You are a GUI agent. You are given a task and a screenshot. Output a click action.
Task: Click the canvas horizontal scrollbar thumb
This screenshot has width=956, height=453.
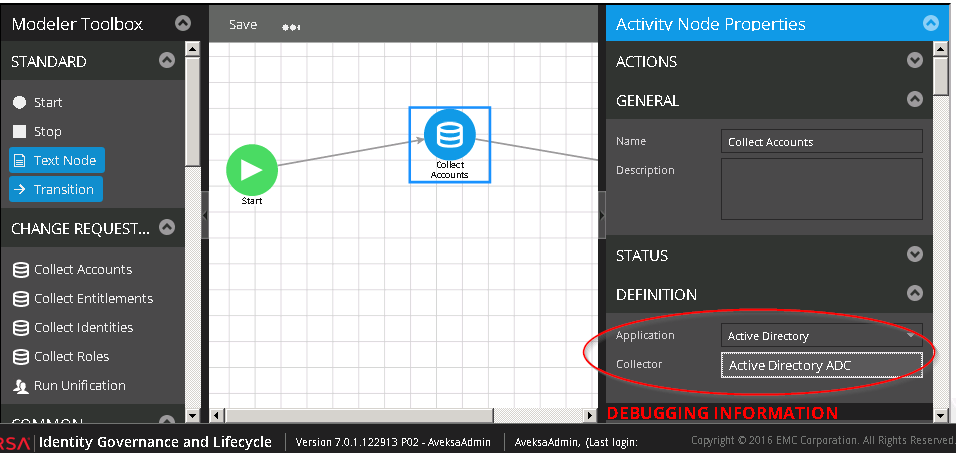click(358, 416)
